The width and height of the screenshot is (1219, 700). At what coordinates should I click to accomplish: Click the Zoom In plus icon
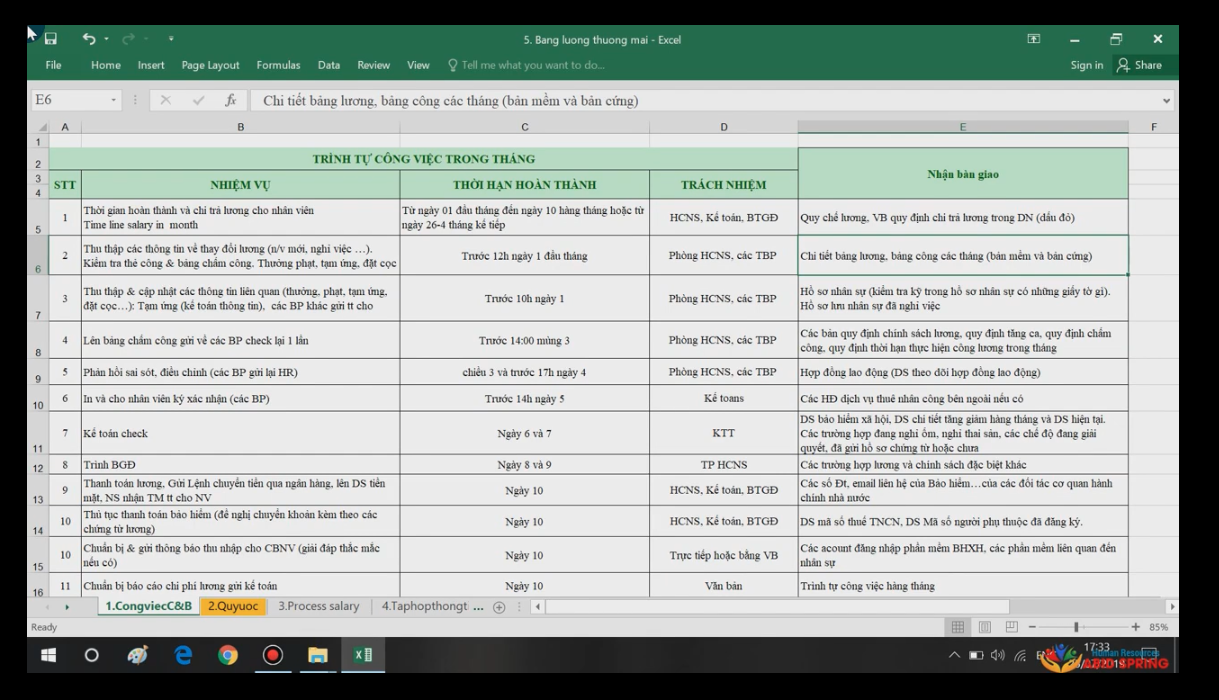pos(1135,627)
